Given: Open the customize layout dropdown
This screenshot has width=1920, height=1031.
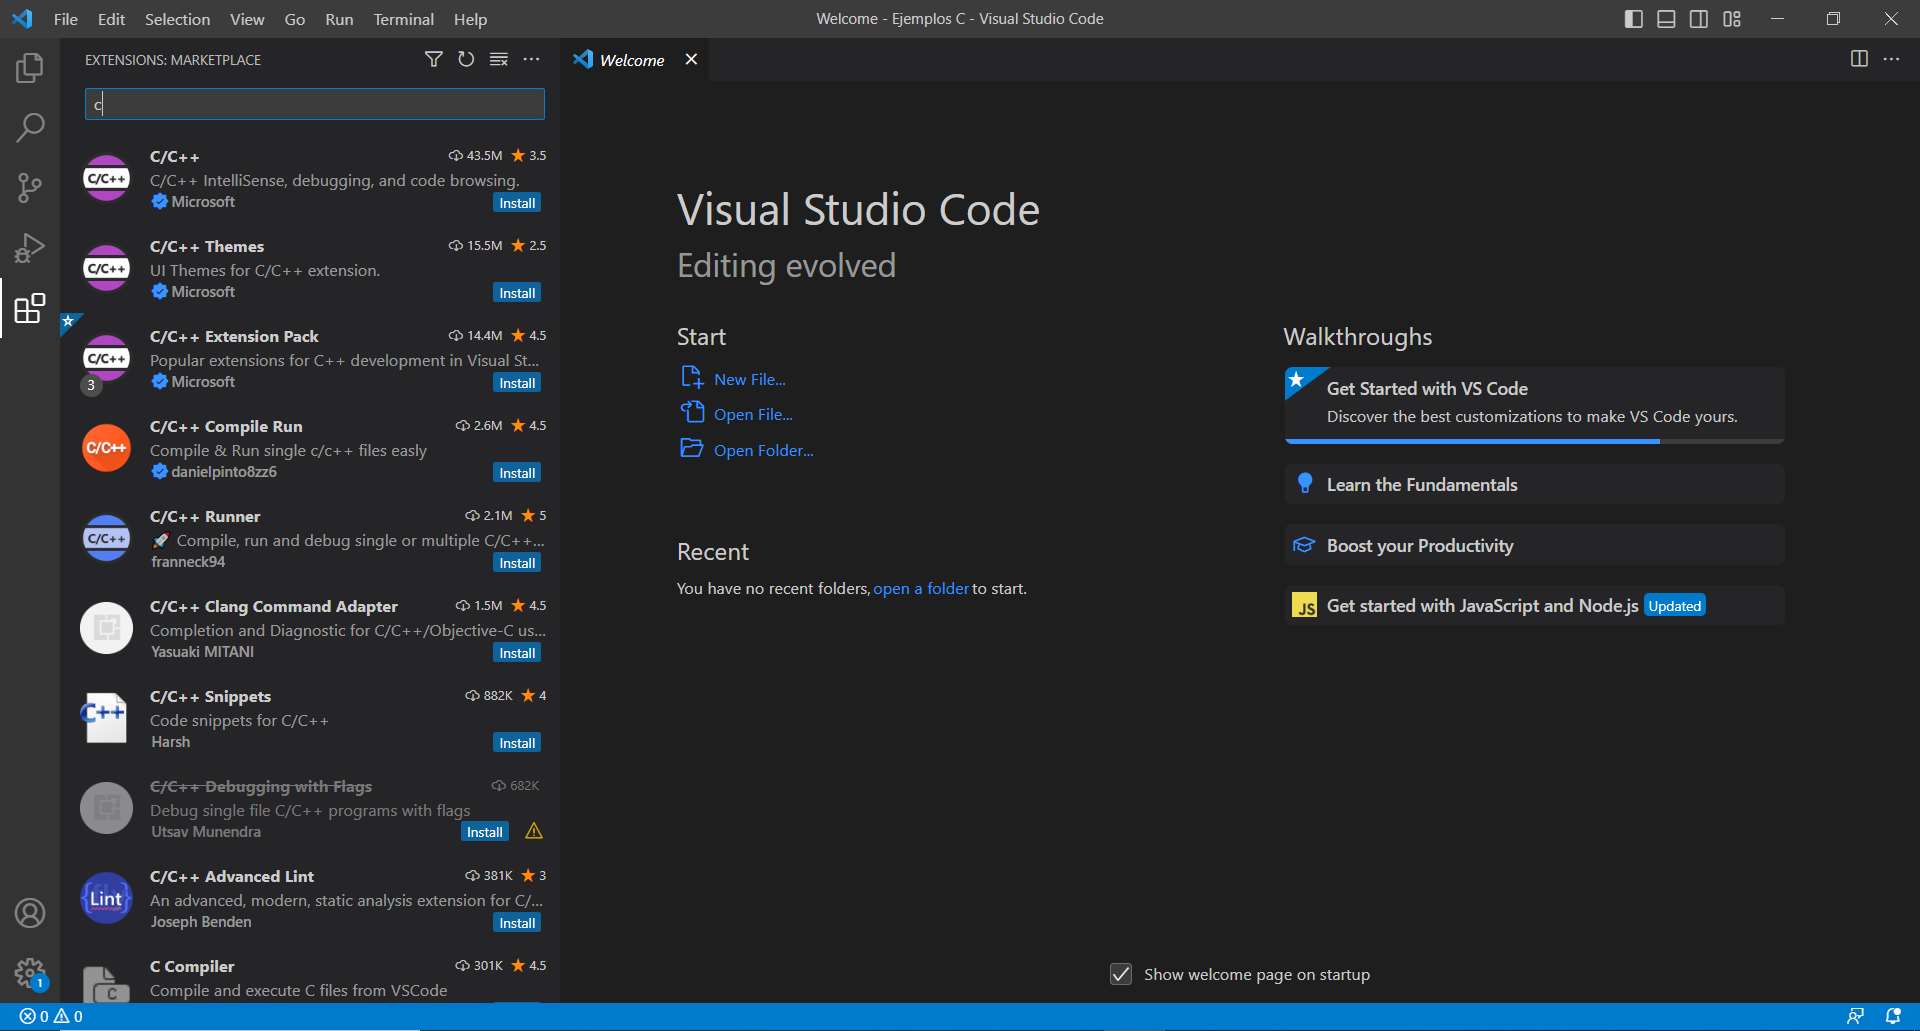Looking at the screenshot, I should coord(1731,18).
